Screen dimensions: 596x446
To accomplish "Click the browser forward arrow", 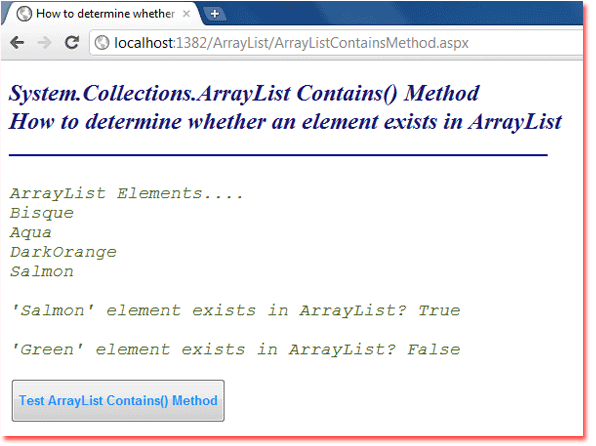I will click(44, 43).
